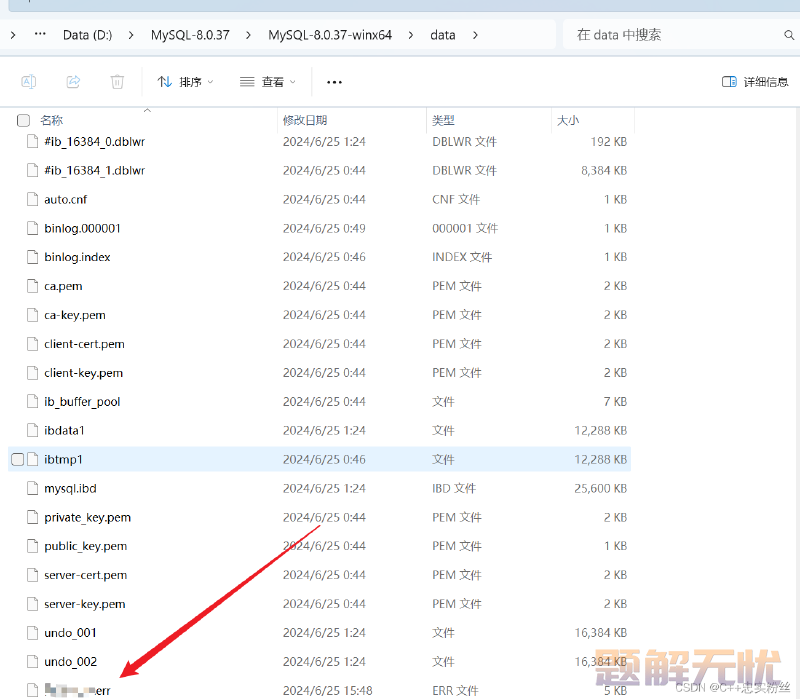Image resolution: width=800 pixels, height=699 pixels.
Task: Expand the chevron after MySQL-8.0.37-winx64 breadcrumb
Action: tap(411, 35)
